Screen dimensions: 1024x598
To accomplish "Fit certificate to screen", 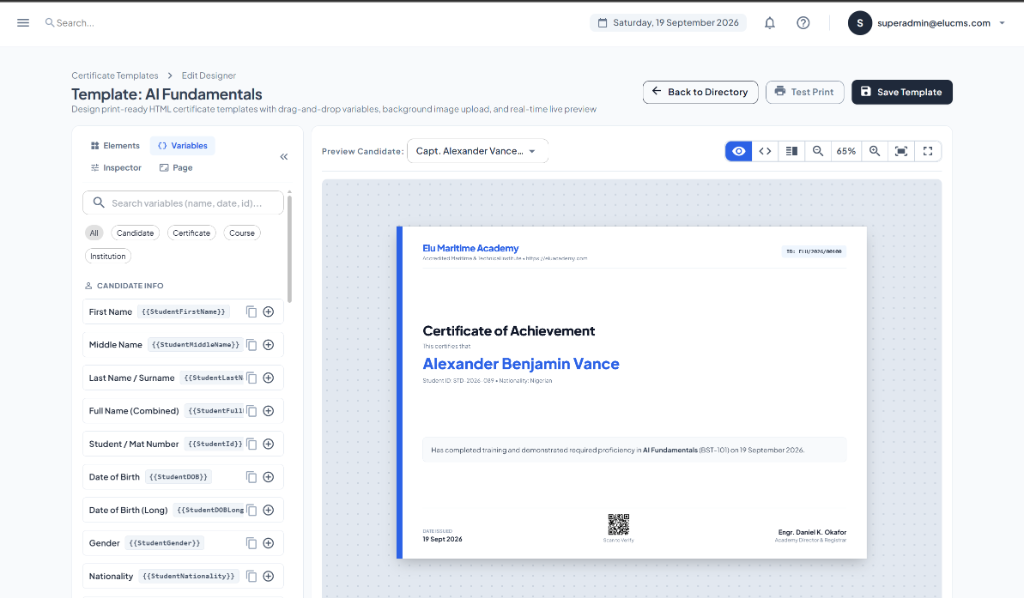I will point(901,151).
